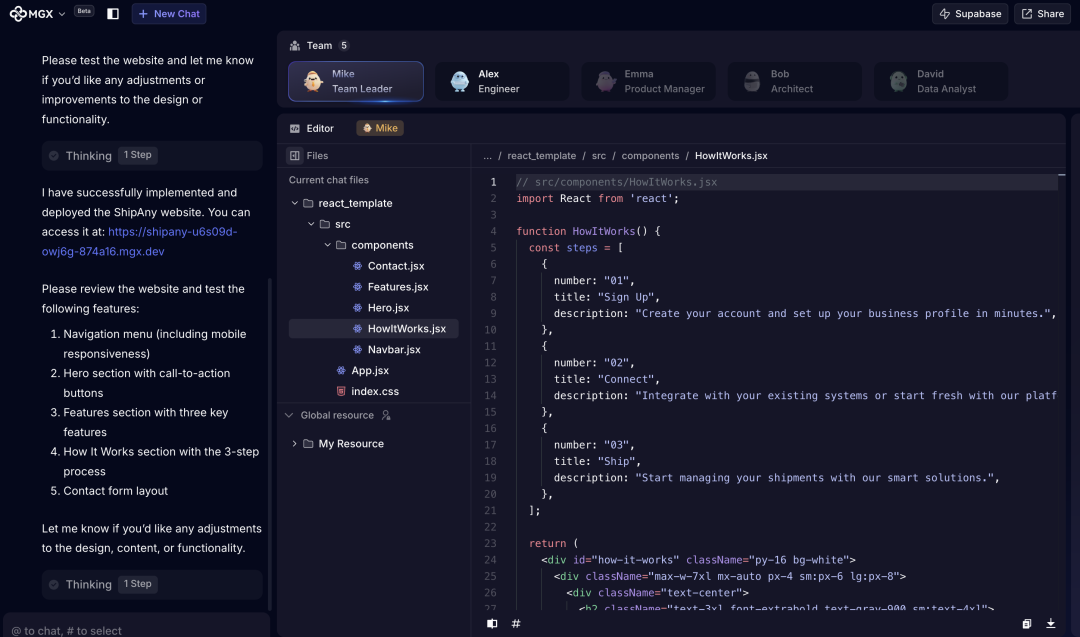Image resolution: width=1080 pixels, height=637 pixels.
Task: Select Alex the Engineer avatar card
Action: pyautogui.click(x=501, y=82)
